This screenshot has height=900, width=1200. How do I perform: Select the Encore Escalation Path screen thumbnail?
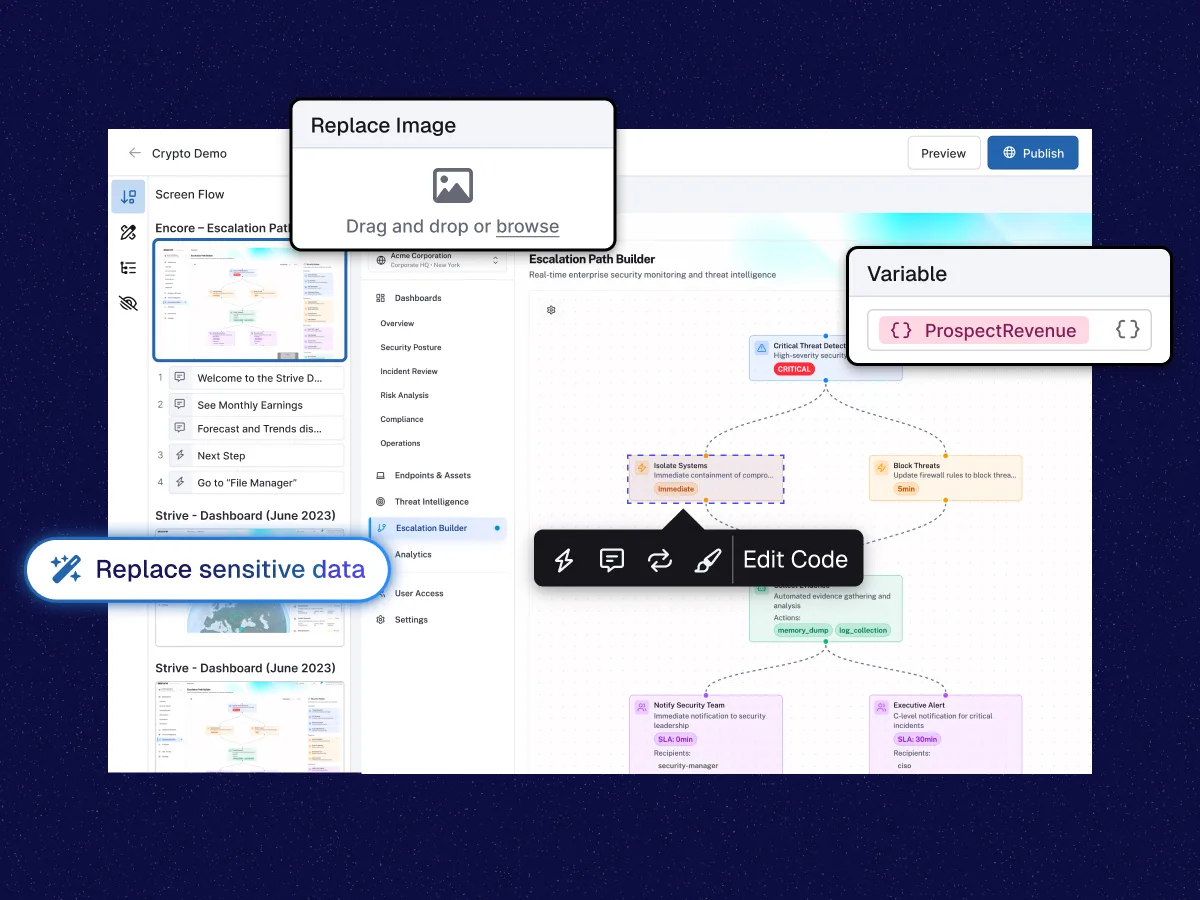(x=250, y=300)
